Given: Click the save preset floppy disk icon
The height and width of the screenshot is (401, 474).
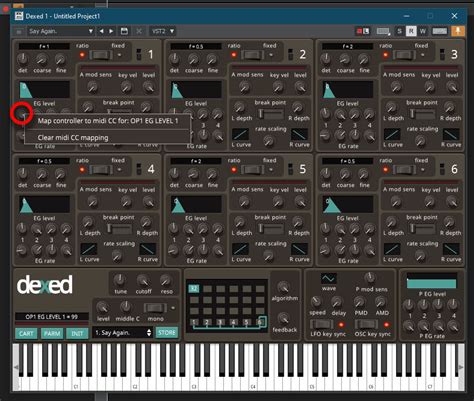Looking at the screenshot, I should (124, 31).
